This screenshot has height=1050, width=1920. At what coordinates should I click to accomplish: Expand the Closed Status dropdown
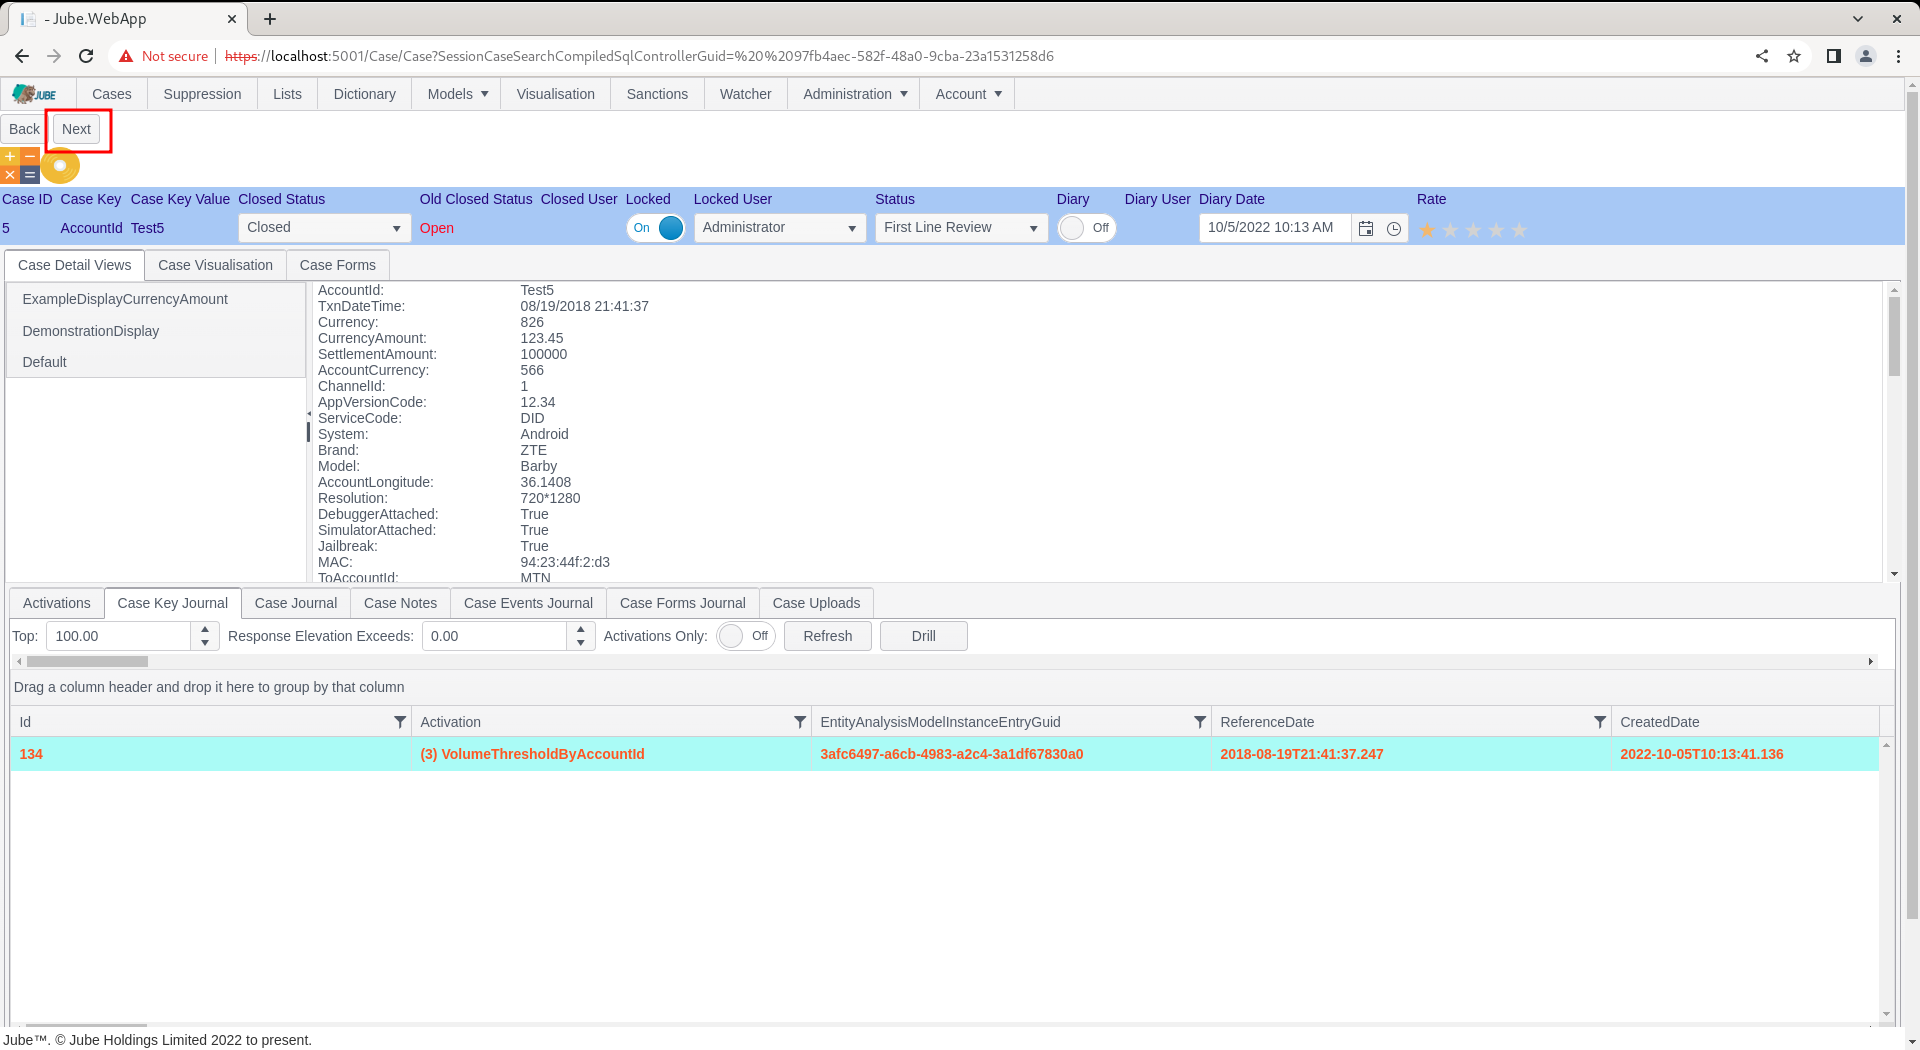pyautogui.click(x=396, y=228)
